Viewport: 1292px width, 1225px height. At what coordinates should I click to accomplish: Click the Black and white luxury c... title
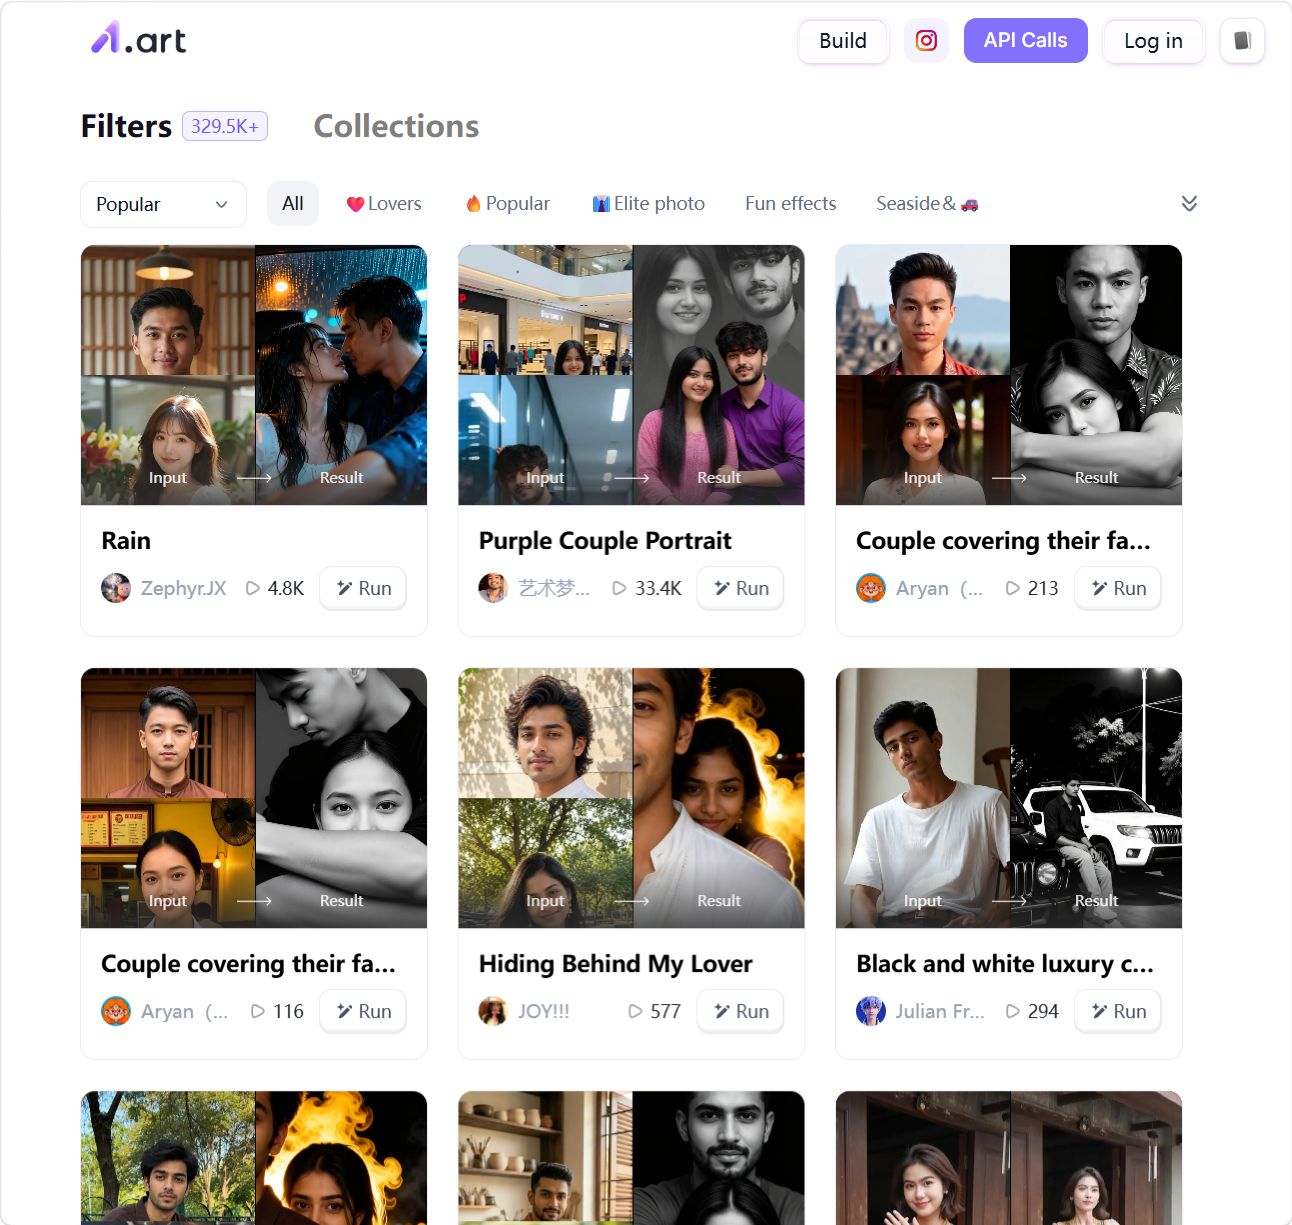(x=1005, y=964)
